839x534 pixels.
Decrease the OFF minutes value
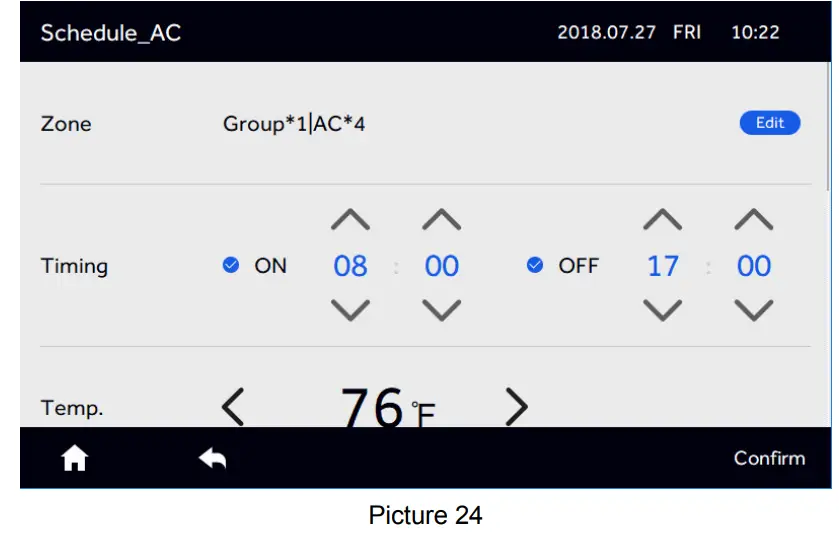click(x=753, y=310)
